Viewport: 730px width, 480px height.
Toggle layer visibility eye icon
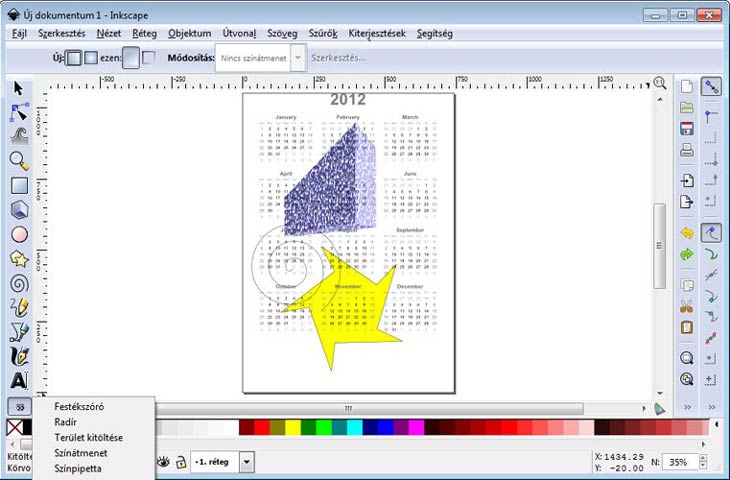tap(163, 462)
